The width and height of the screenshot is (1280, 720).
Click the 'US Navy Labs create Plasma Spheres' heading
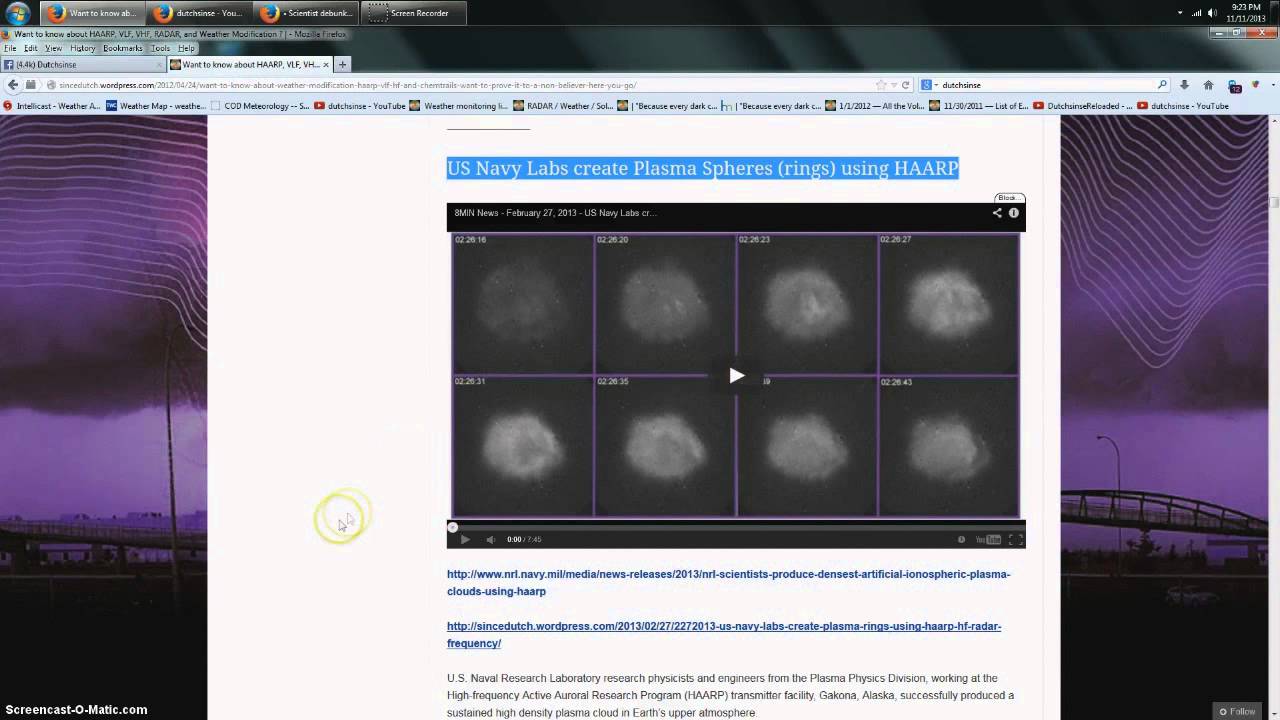coord(702,168)
